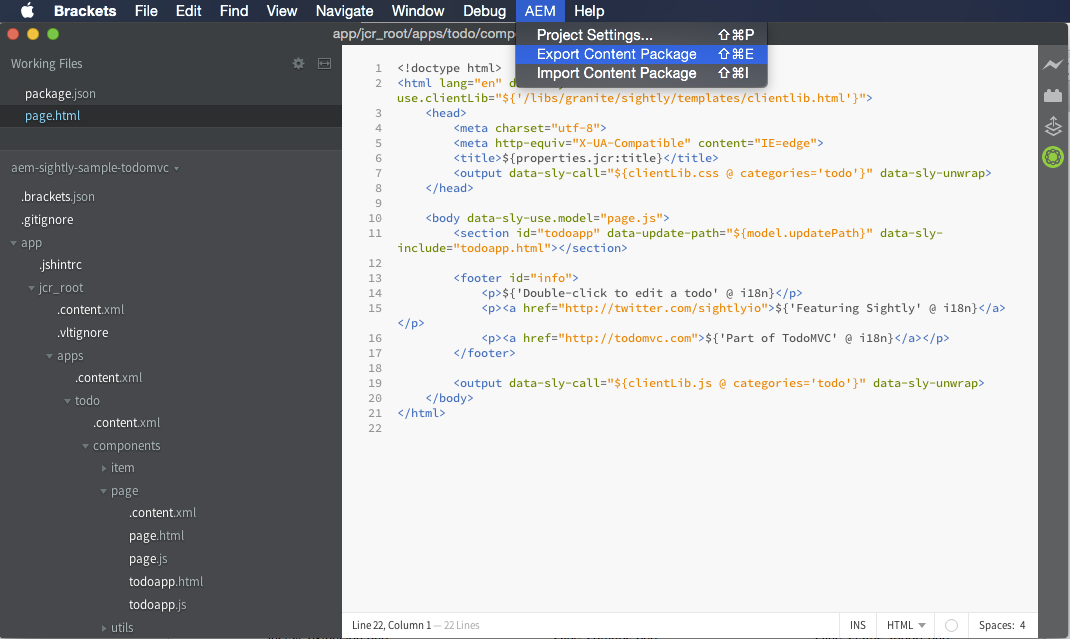This screenshot has height=639, width=1070.
Task: Expand the item folder
Action: pos(104,468)
